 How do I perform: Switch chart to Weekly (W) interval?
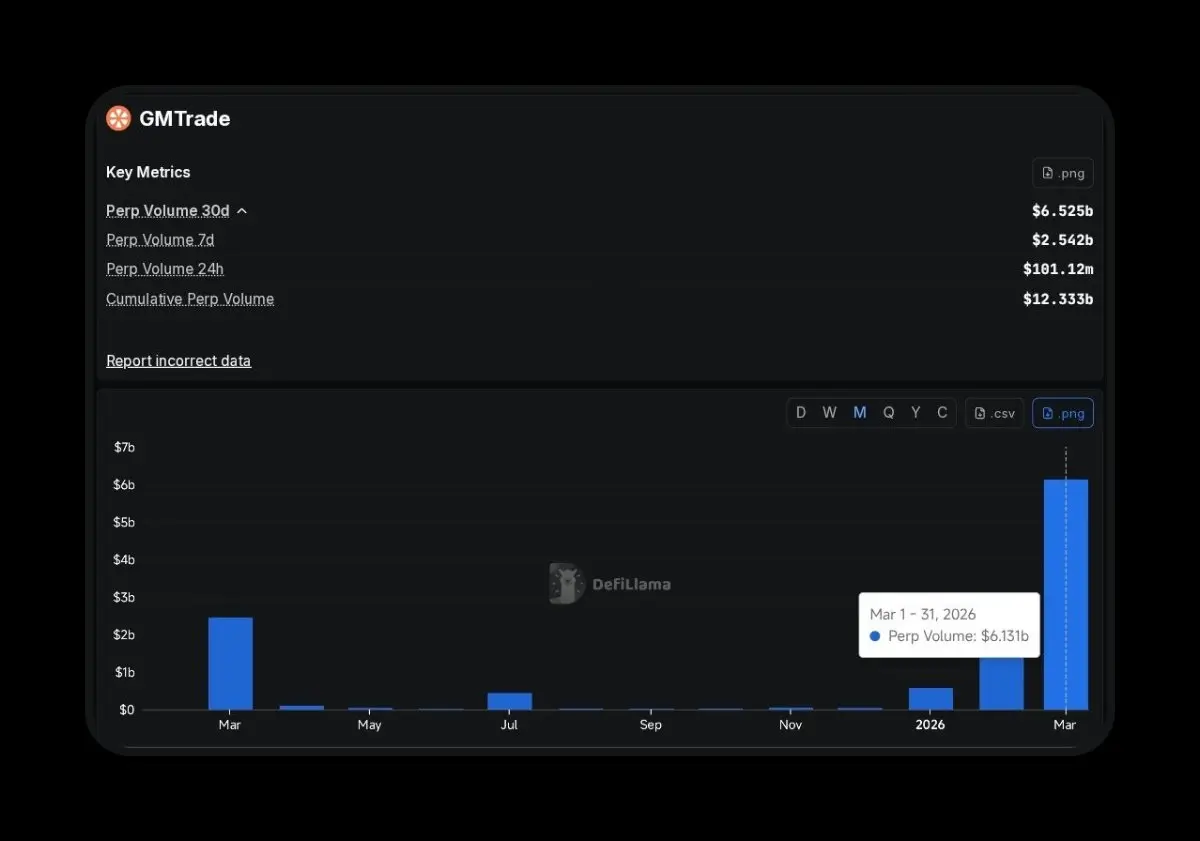coord(829,413)
